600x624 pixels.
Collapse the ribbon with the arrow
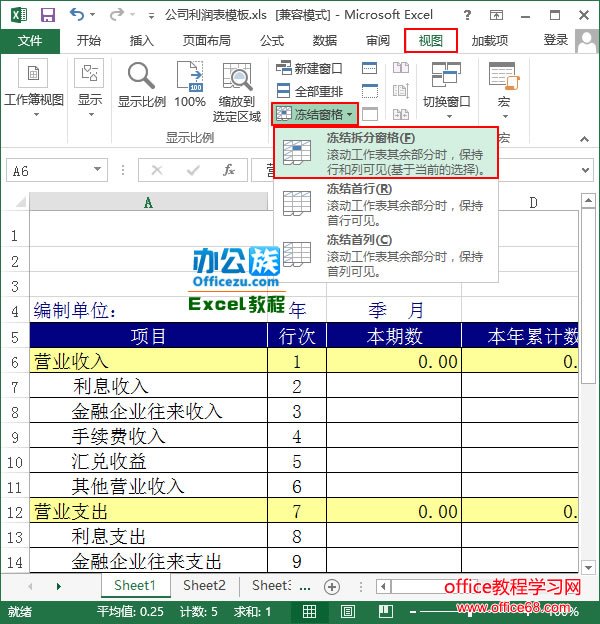pos(584,139)
